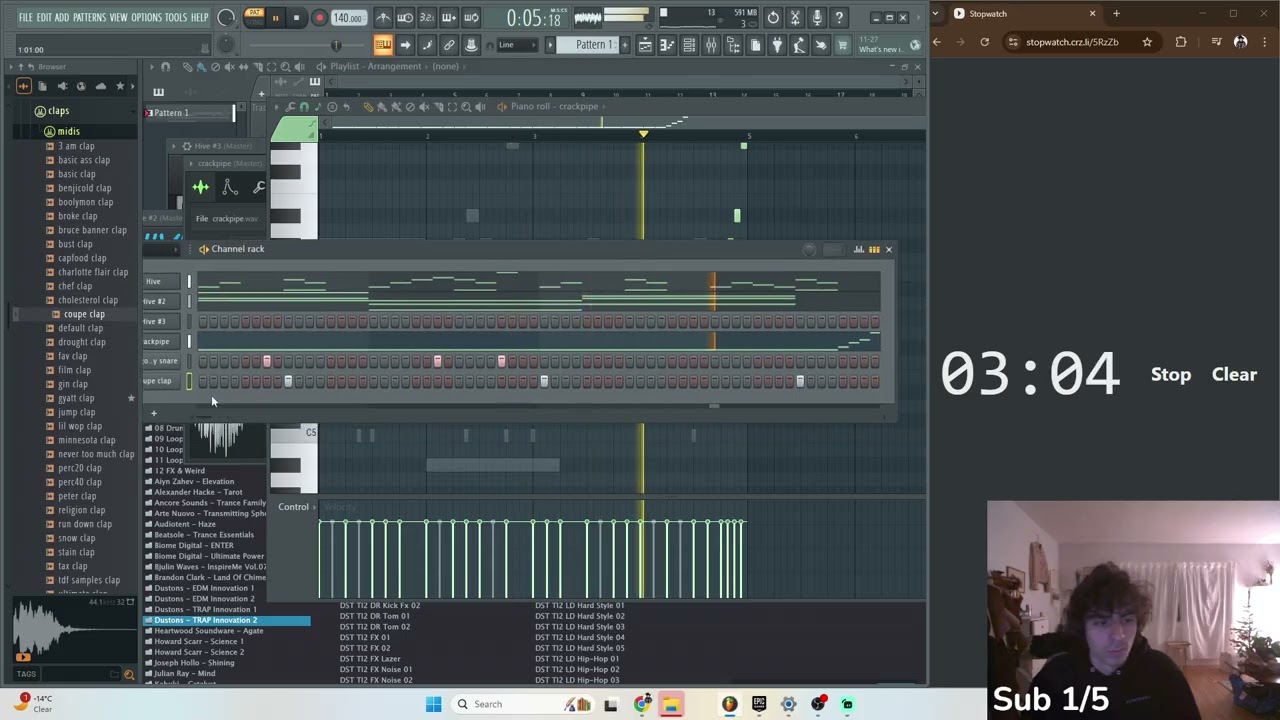This screenshot has height=720, width=1280.
Task: Pause playback in FL Studio transport
Action: point(275,18)
